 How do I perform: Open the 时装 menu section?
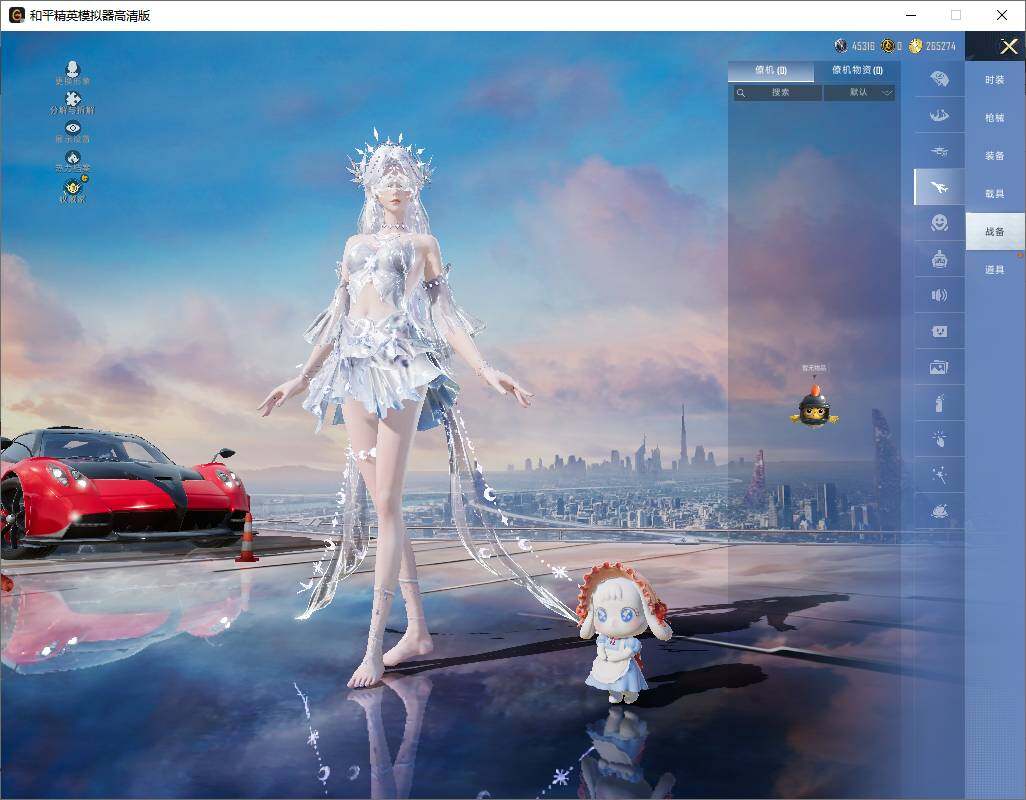(x=995, y=80)
